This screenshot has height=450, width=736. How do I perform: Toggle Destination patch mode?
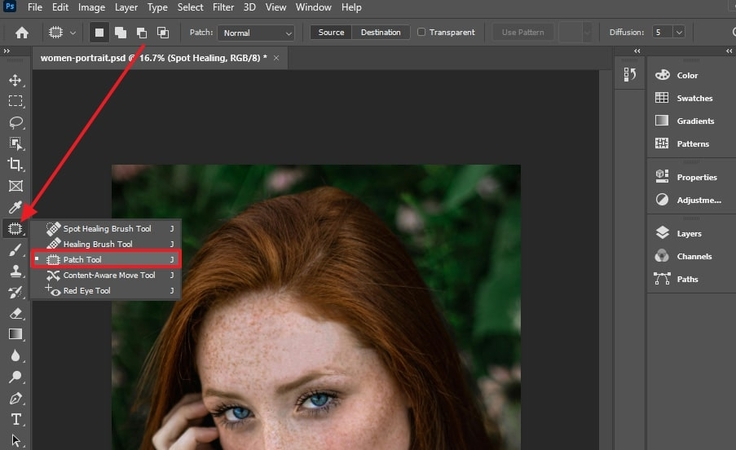point(380,32)
